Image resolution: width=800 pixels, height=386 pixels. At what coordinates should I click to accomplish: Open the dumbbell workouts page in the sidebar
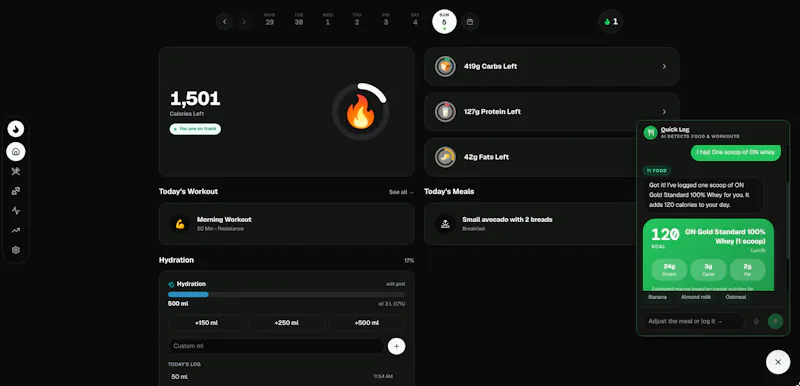pos(16,191)
